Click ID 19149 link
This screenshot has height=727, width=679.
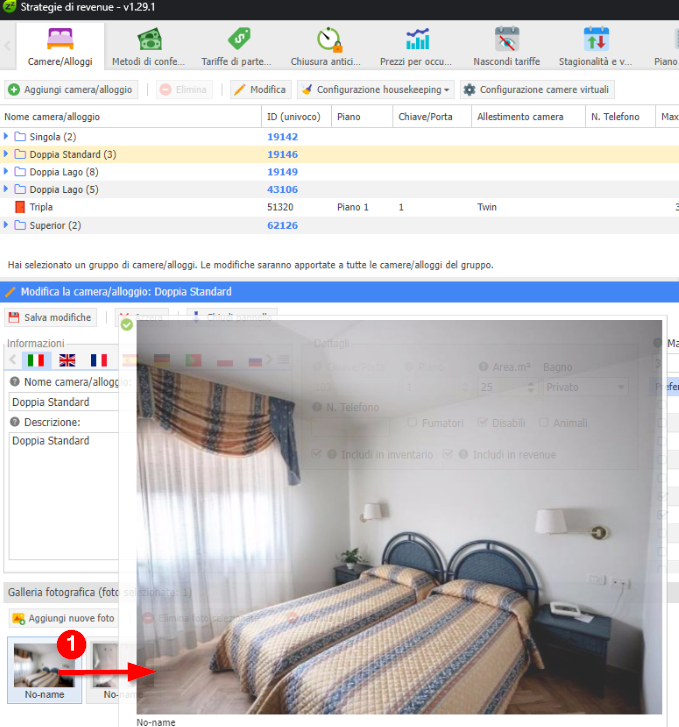click(x=282, y=172)
